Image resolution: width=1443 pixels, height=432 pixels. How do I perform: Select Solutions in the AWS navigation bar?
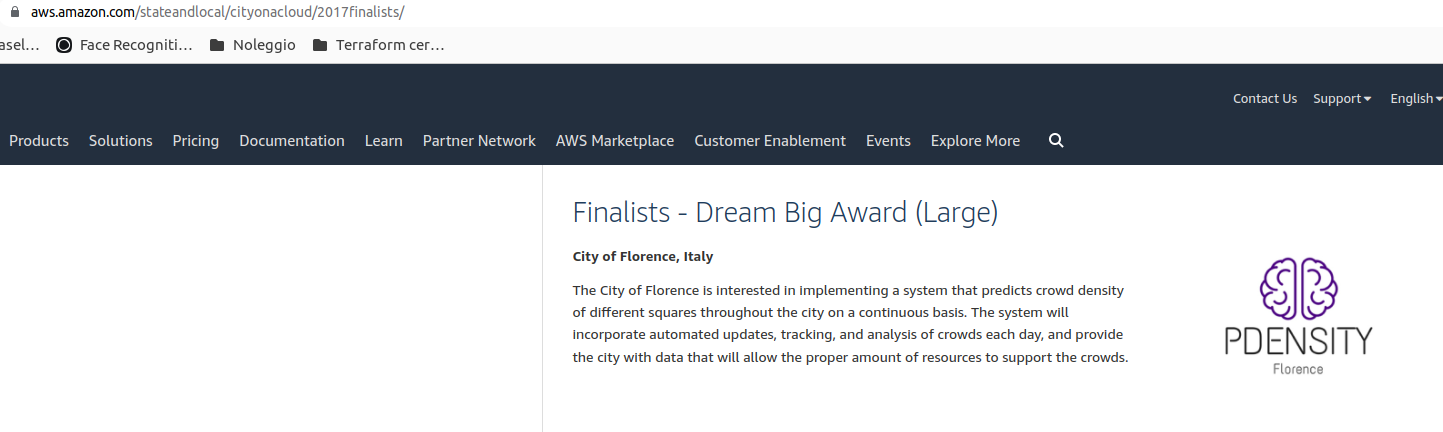pos(121,141)
